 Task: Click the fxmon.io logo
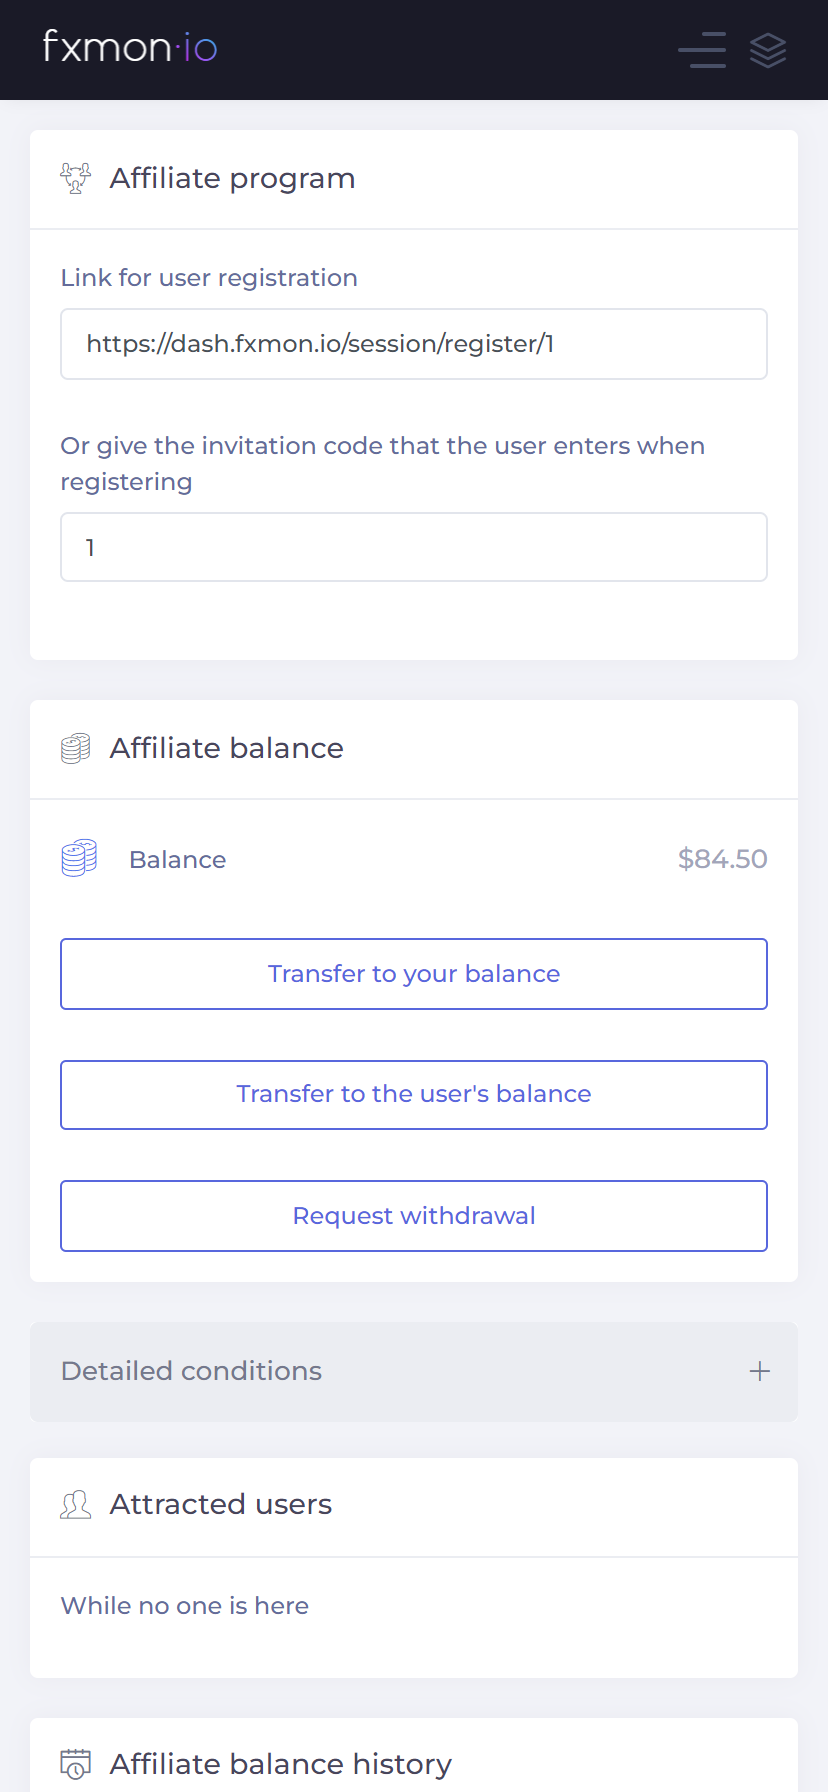click(130, 47)
